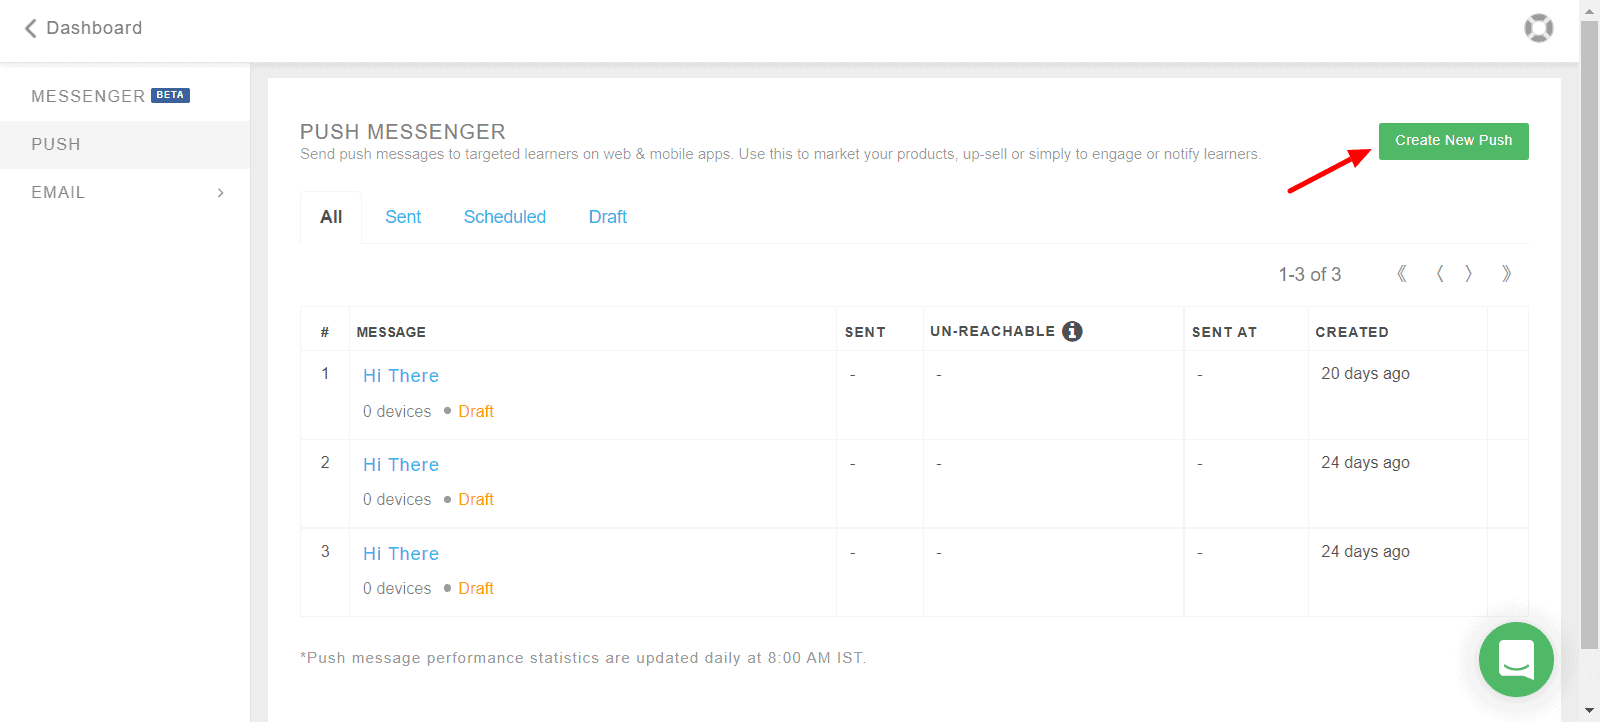Go to the first page of results

coord(1402,274)
